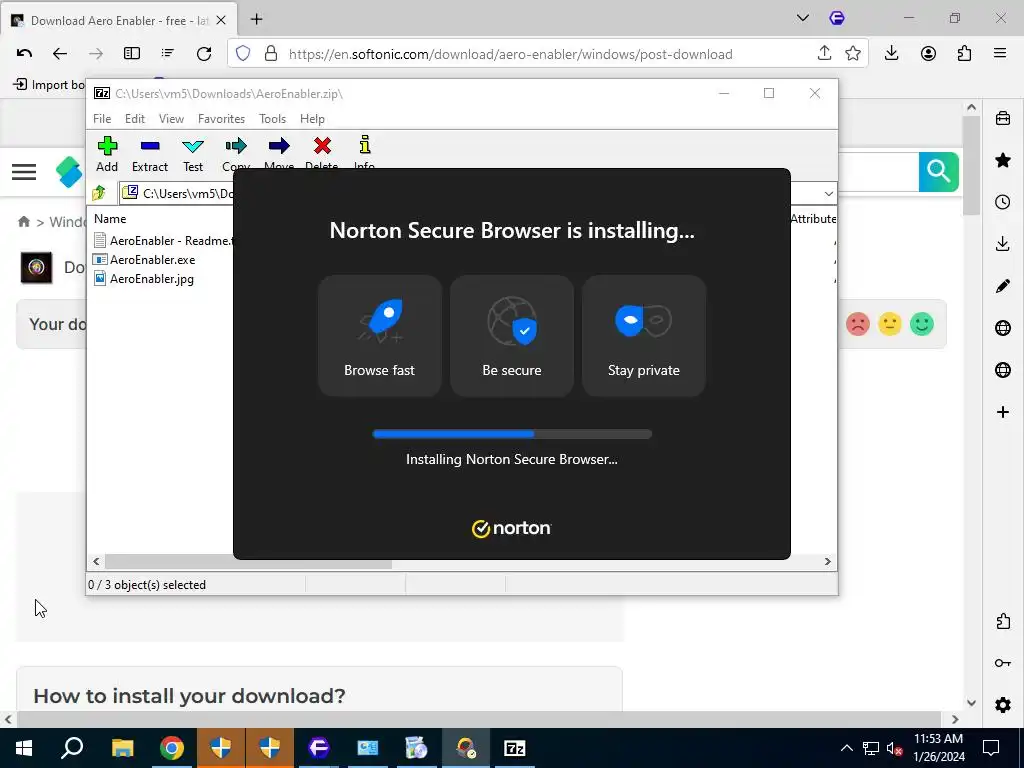The height and width of the screenshot is (768, 1024).
Task: Select AeroEnabler.jpg in the file list
Action: tap(152, 279)
